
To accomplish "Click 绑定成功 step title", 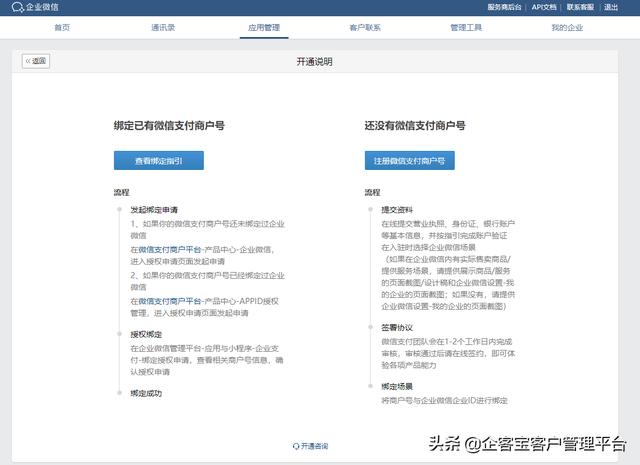I will click(146, 393).
